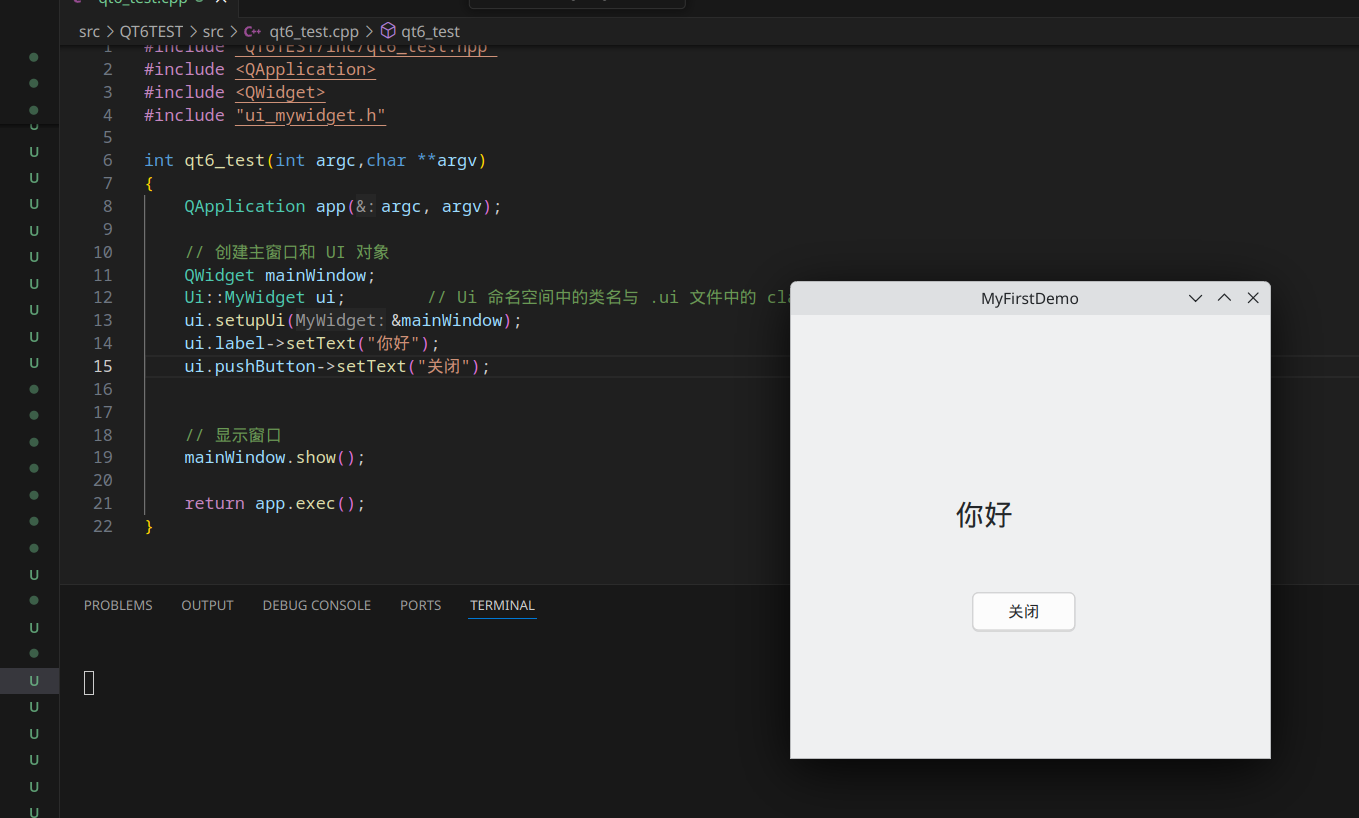Follow the QApplication include link
Screen dimensions: 1359x818
click(x=305, y=69)
